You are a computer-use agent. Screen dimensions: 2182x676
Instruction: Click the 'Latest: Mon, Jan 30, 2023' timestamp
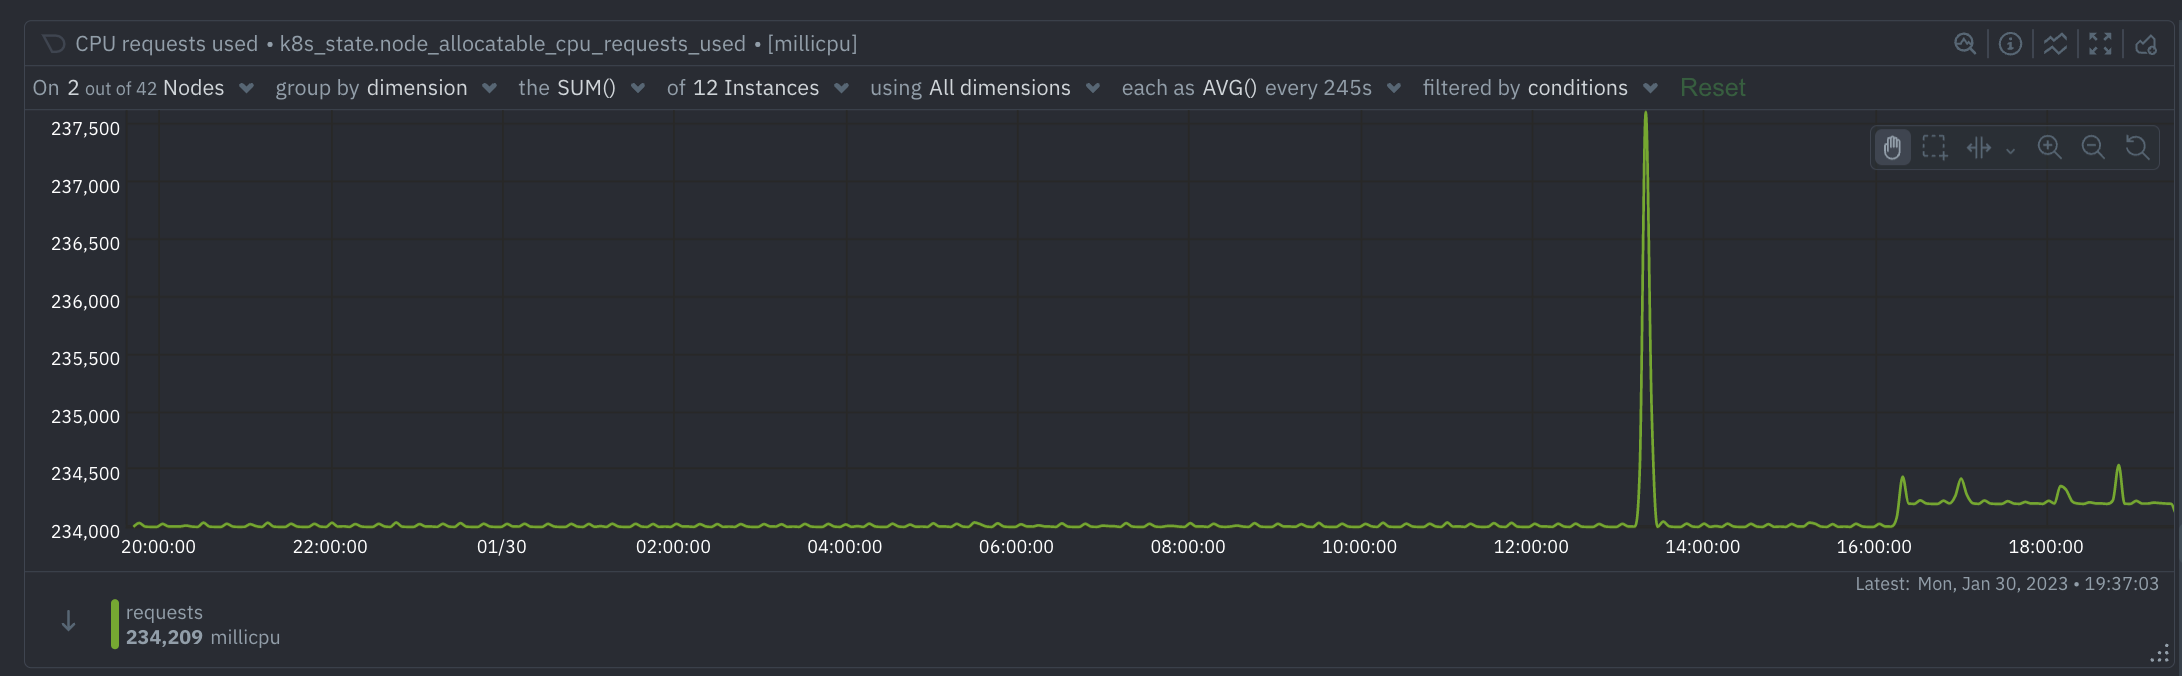(2007, 584)
